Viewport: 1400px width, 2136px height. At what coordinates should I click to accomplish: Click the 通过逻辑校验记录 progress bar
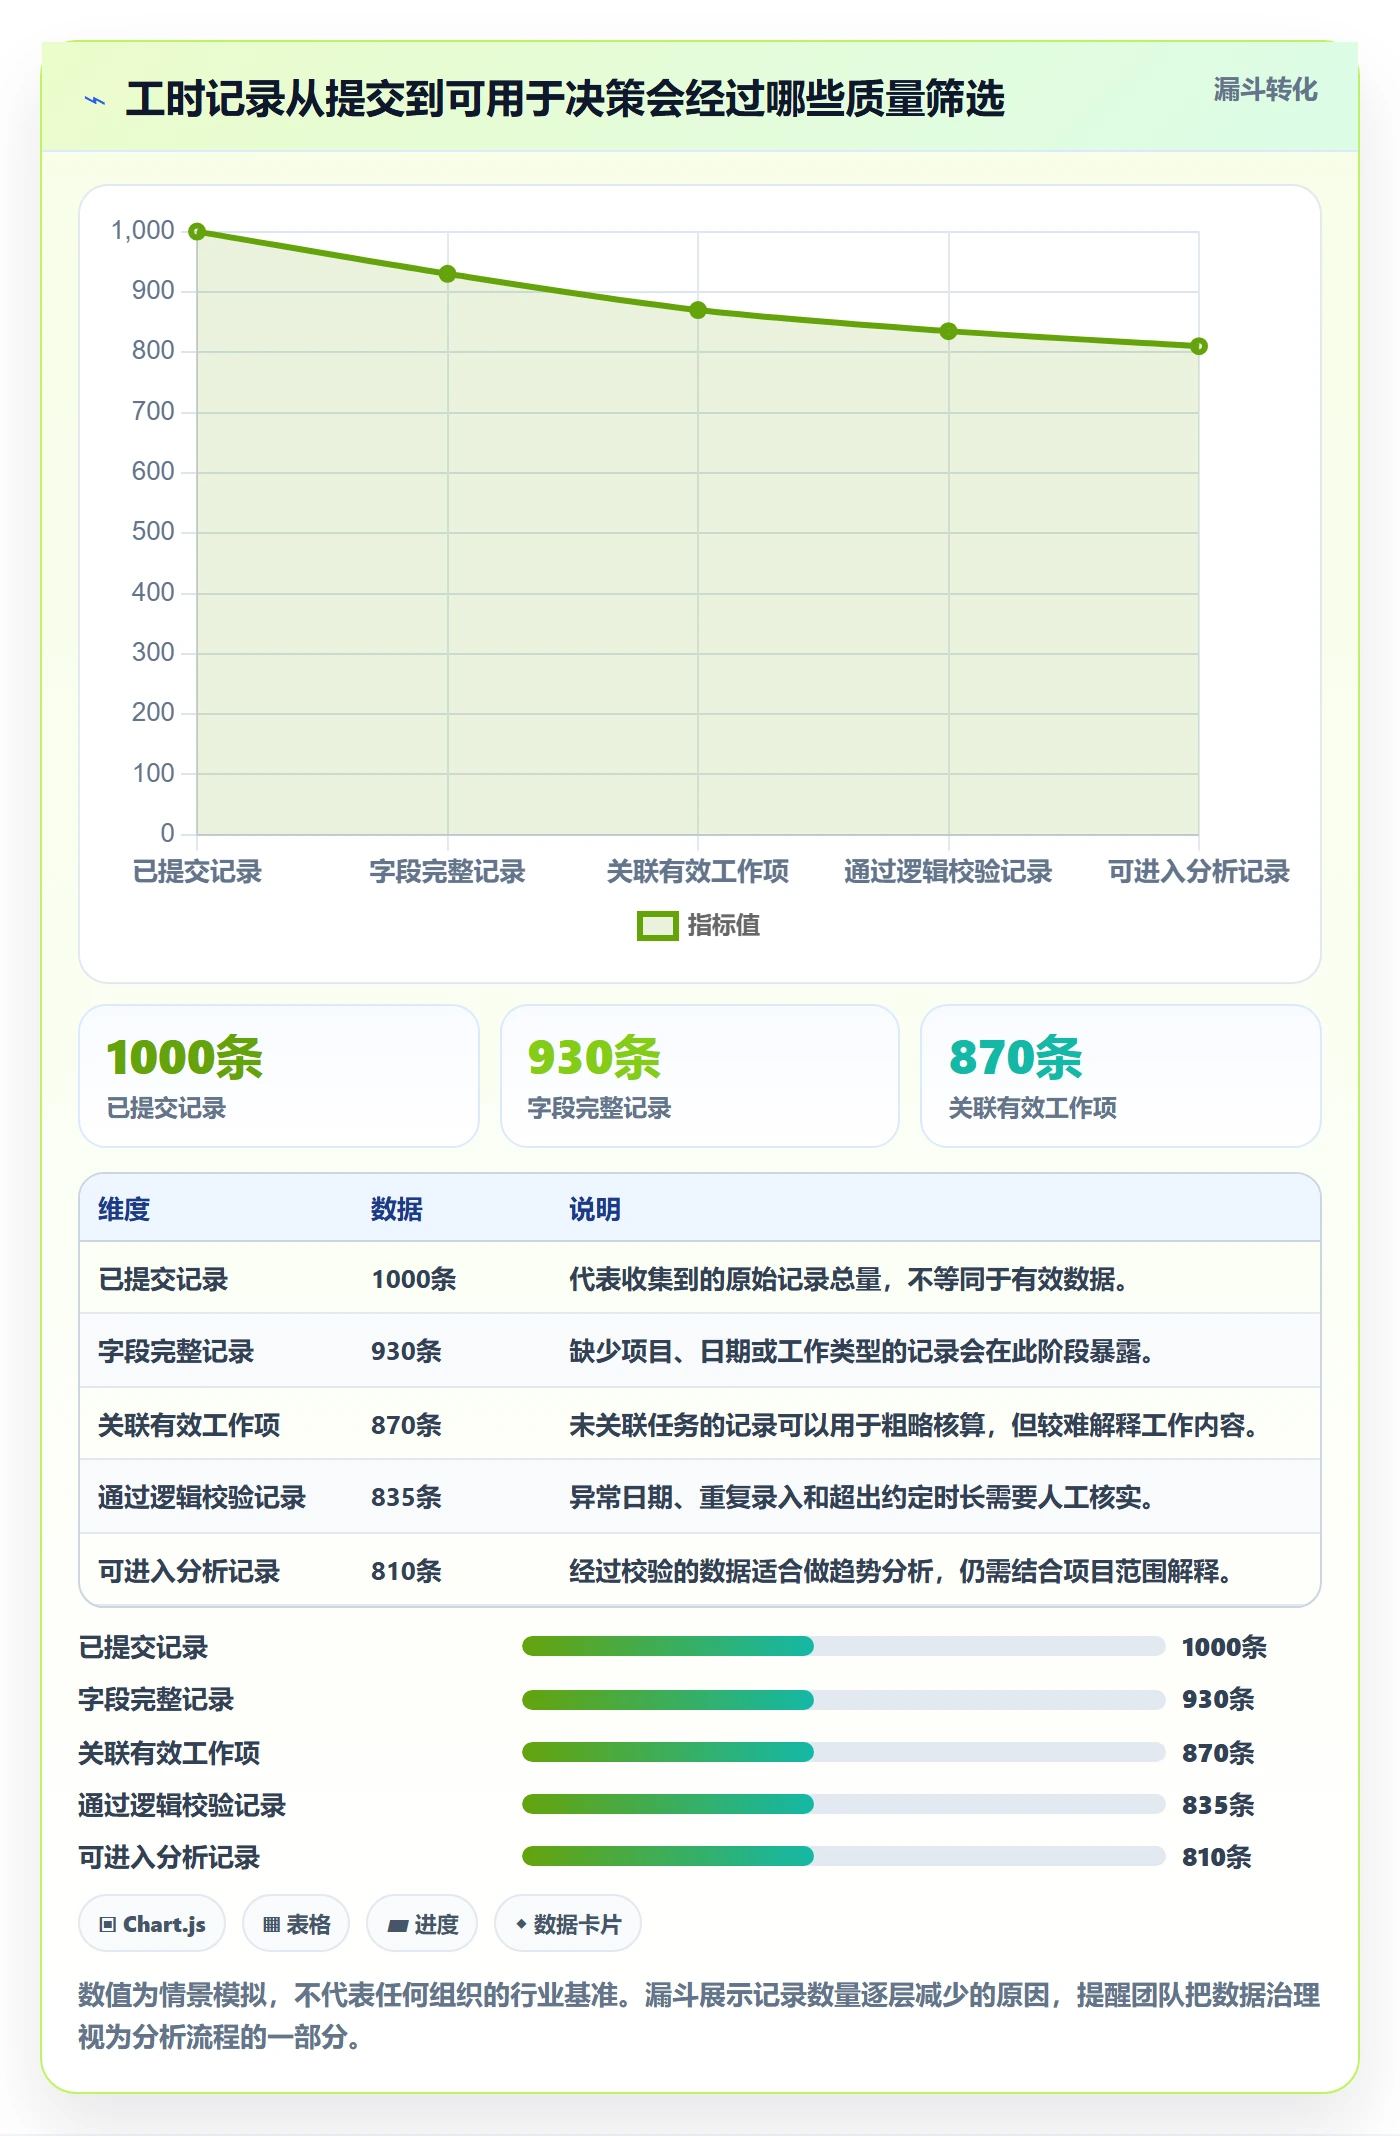843,1804
